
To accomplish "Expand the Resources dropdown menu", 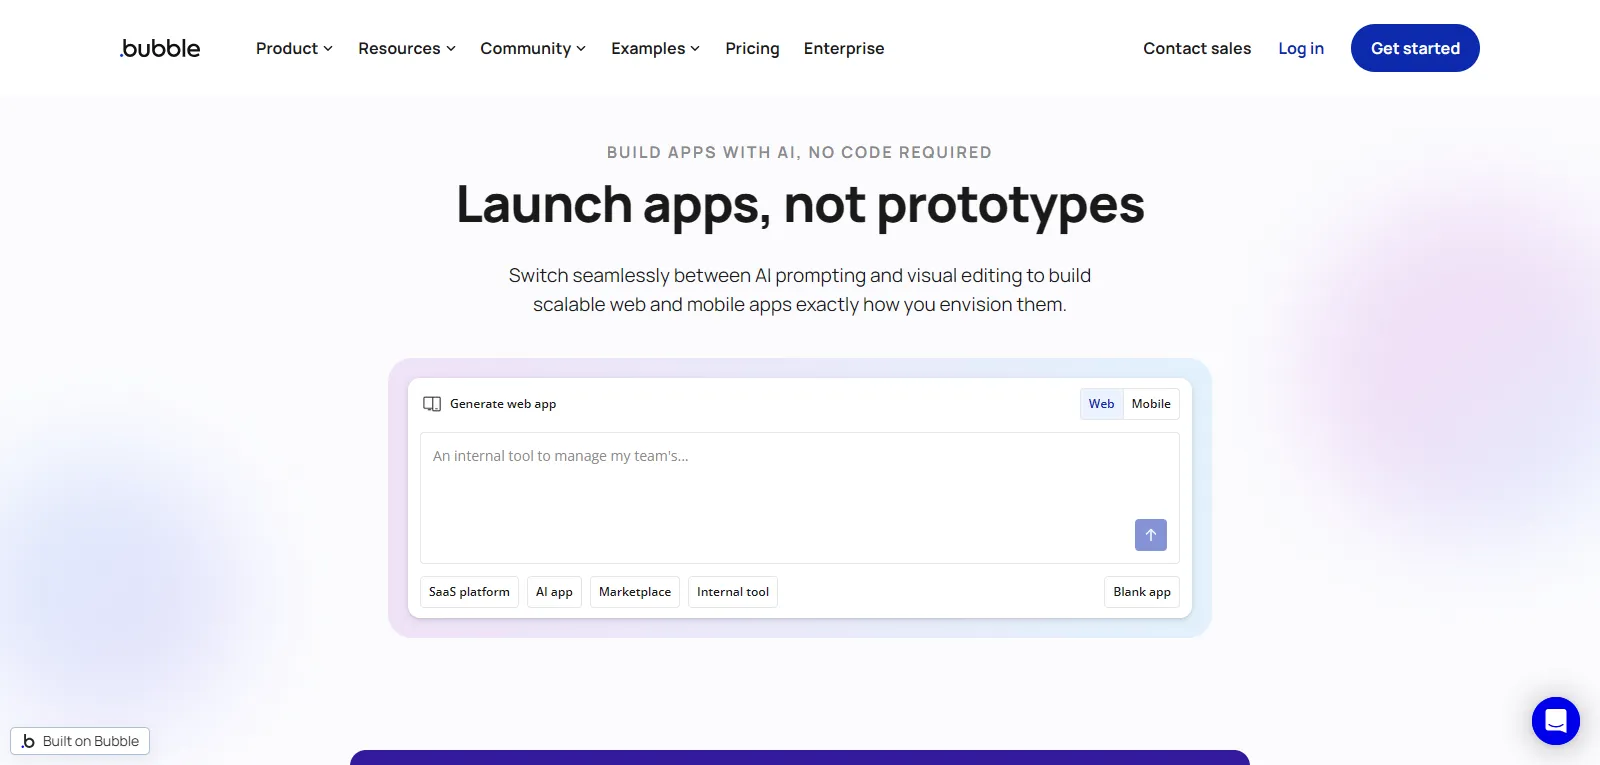I will (x=407, y=48).
